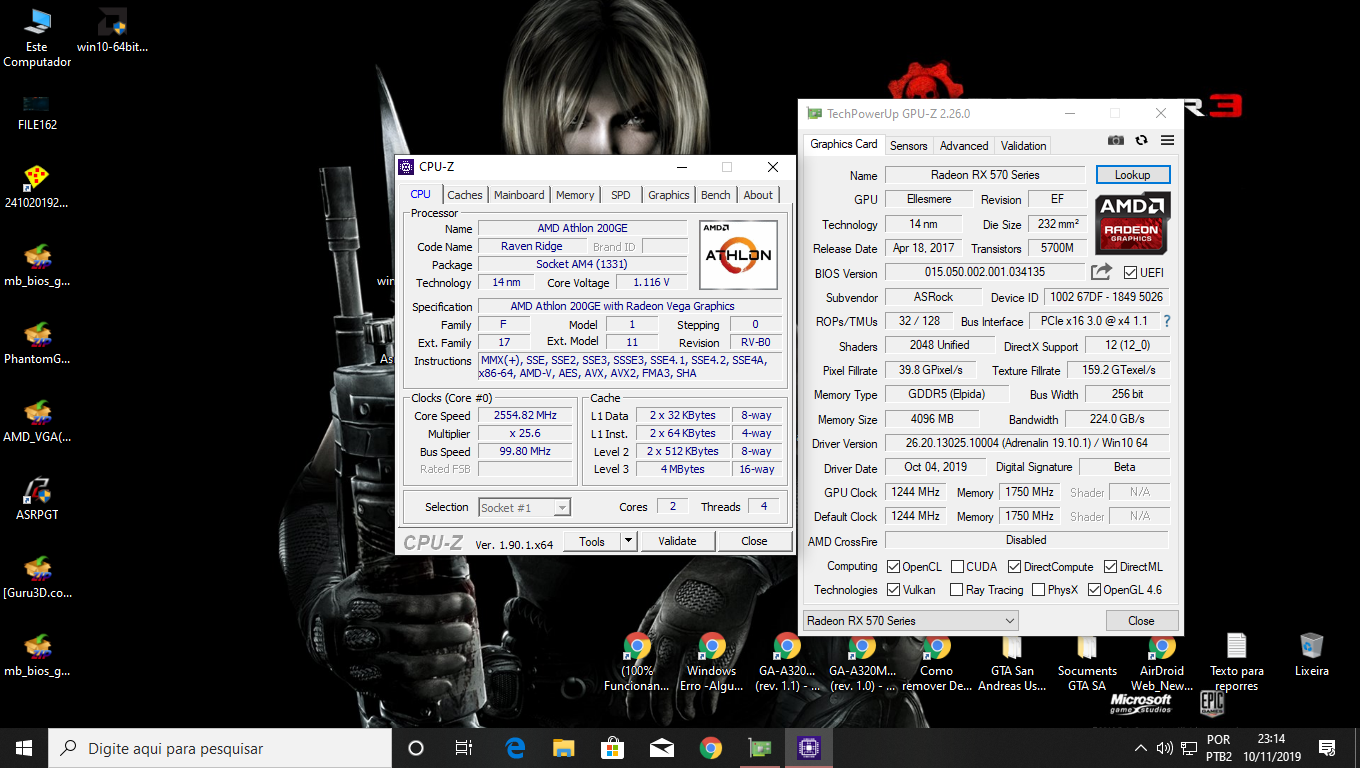Click the Core Speed value 2554.82 MHz
1360x768 pixels.
tap(525, 415)
